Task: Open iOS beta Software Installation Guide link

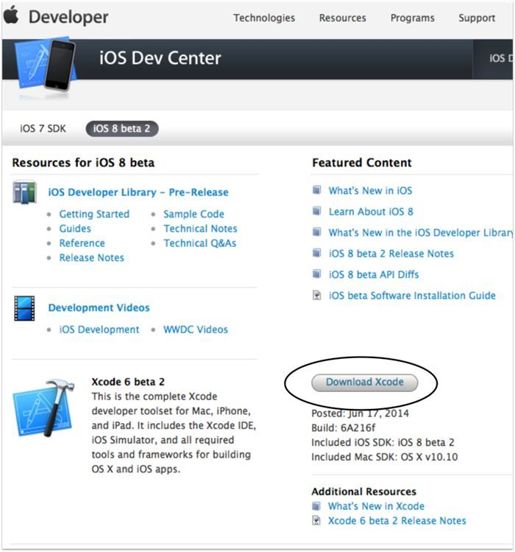Action: coord(412,295)
